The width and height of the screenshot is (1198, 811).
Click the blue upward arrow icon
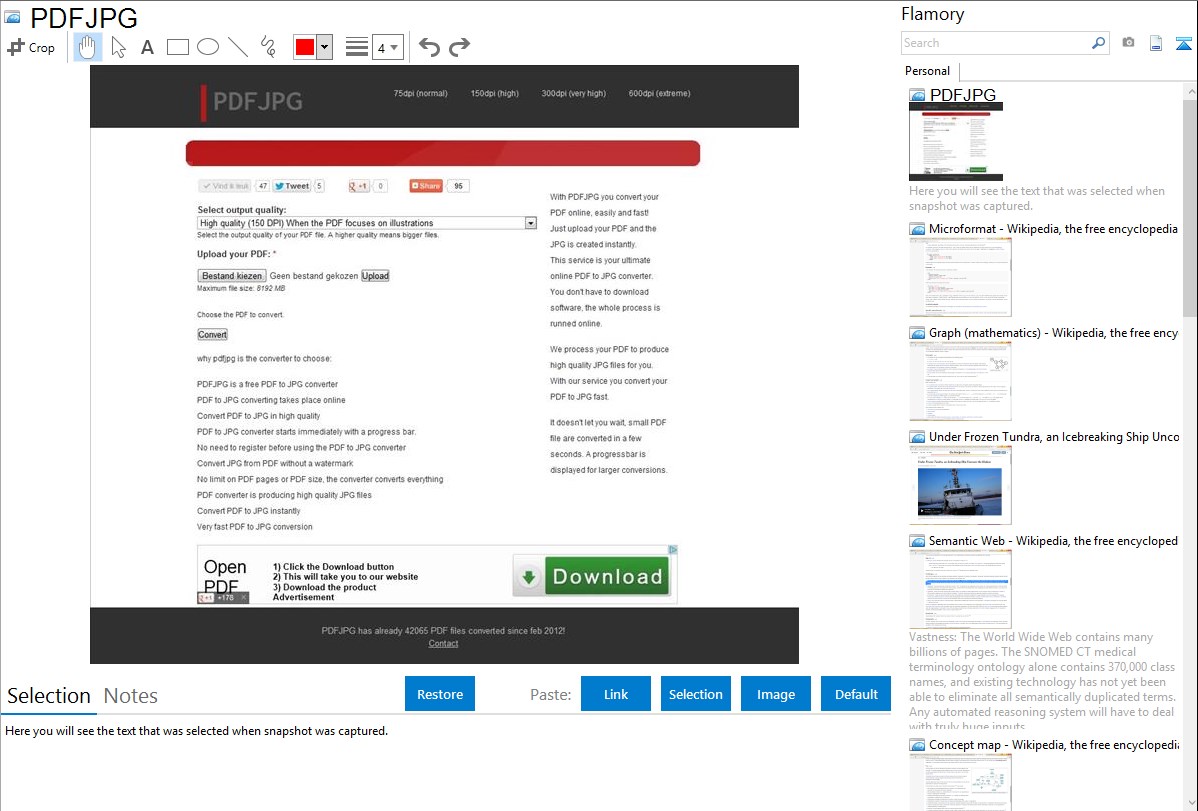[1183, 43]
